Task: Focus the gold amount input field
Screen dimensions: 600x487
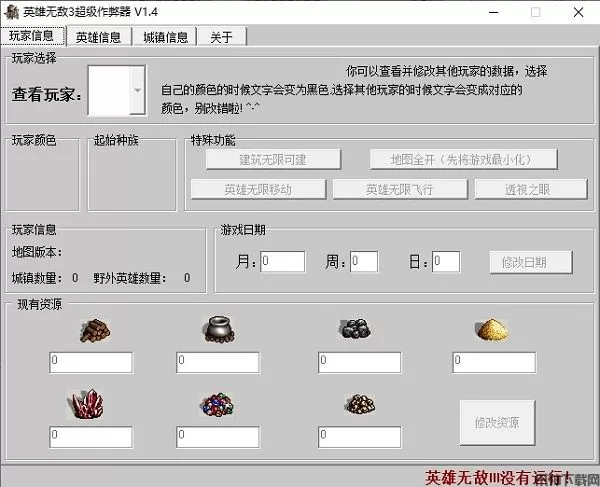Action: point(360,437)
